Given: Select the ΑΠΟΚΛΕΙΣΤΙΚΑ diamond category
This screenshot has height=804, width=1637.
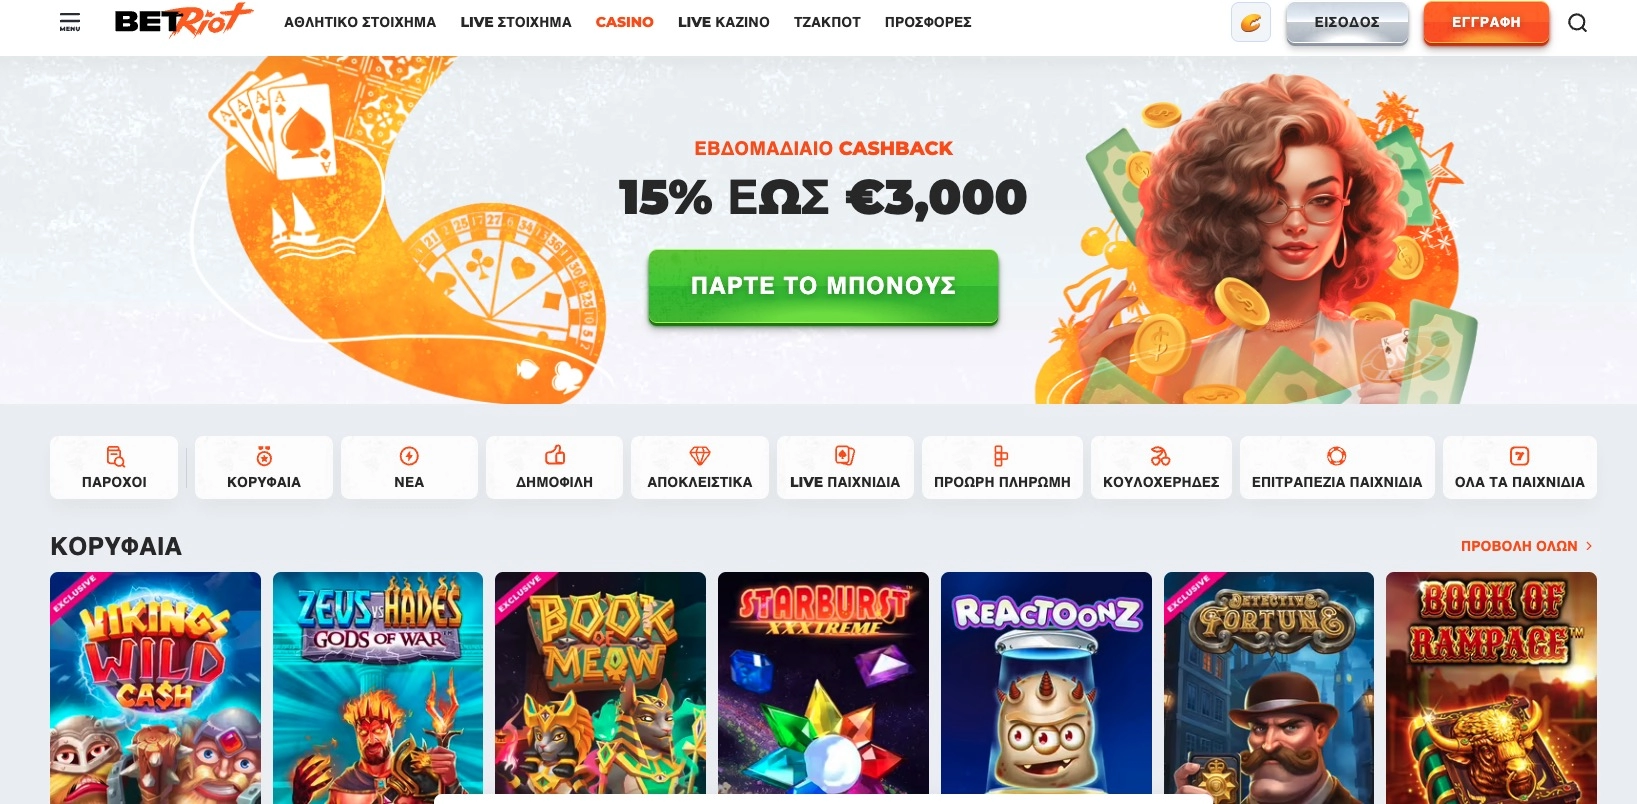Looking at the screenshot, I should 700,467.
